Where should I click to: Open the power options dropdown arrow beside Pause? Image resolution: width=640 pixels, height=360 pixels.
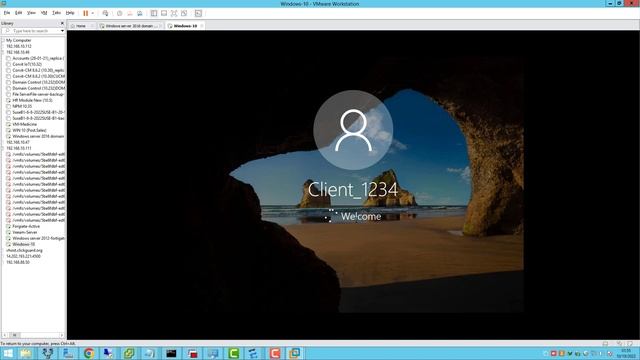pos(93,13)
